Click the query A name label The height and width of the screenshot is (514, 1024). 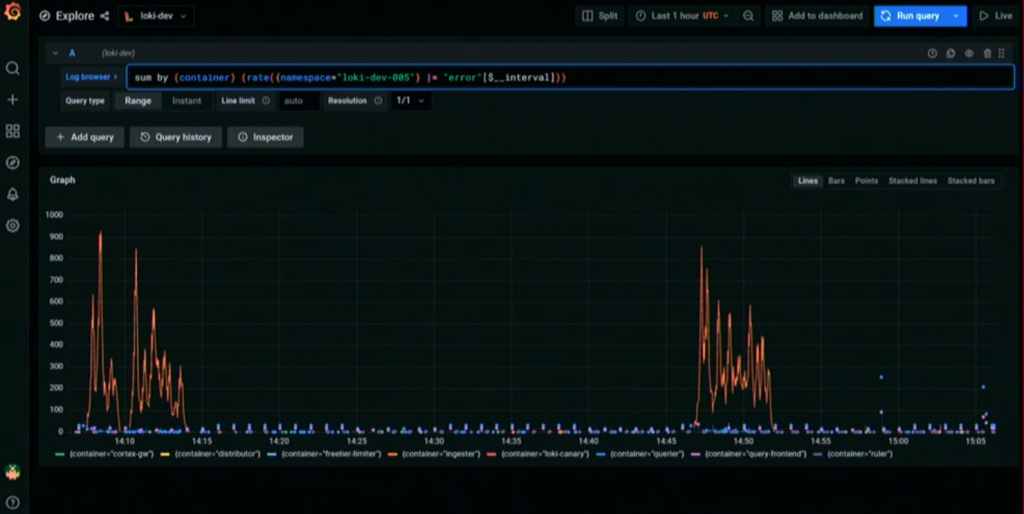[72, 54]
